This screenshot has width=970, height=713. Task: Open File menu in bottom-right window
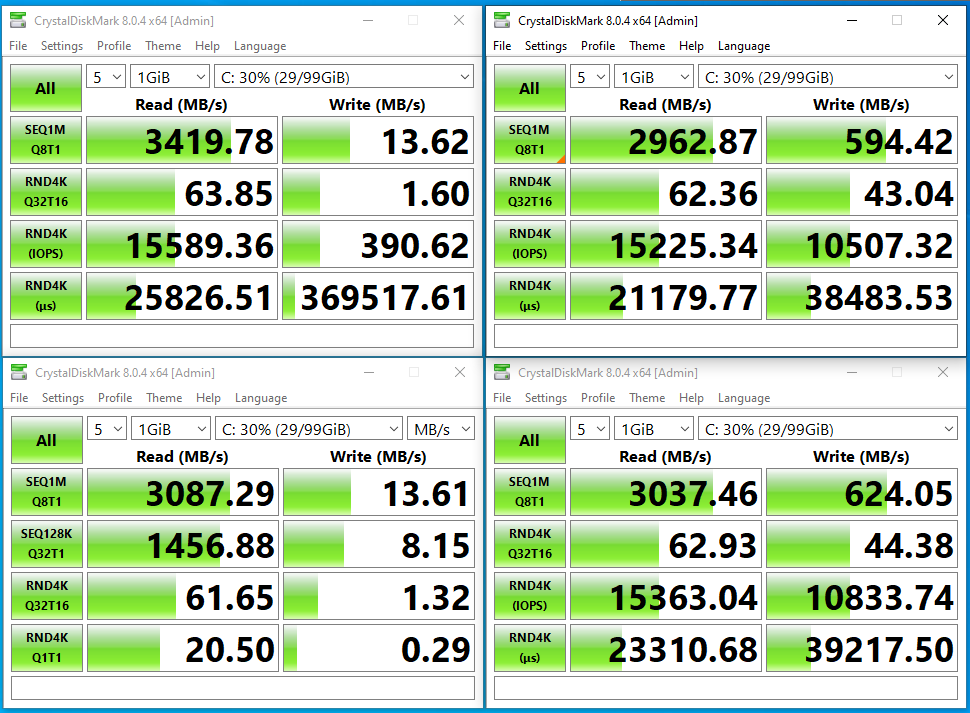pyautogui.click(x=502, y=398)
